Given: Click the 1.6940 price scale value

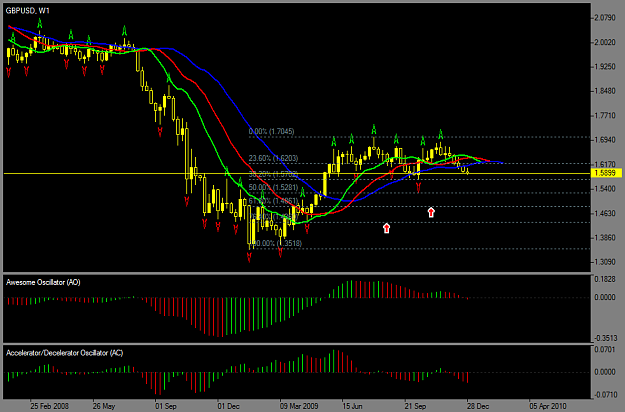Looking at the screenshot, I should tap(605, 140).
